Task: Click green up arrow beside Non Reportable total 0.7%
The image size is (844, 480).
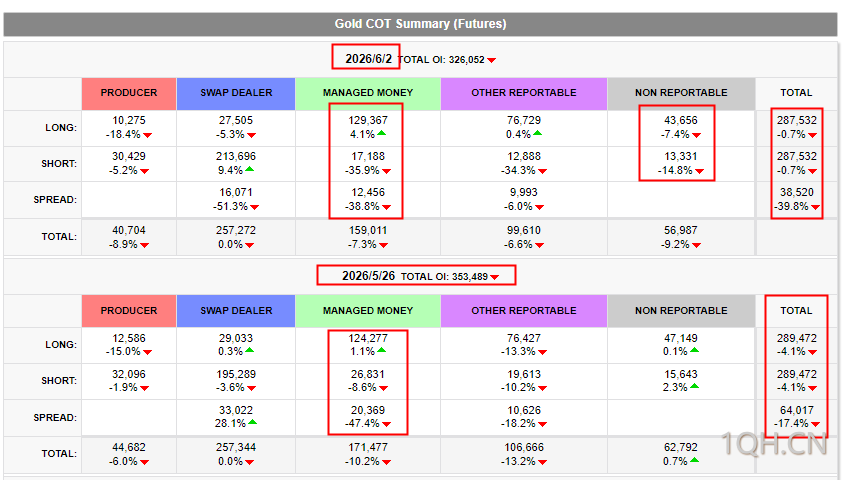Action: [694, 460]
